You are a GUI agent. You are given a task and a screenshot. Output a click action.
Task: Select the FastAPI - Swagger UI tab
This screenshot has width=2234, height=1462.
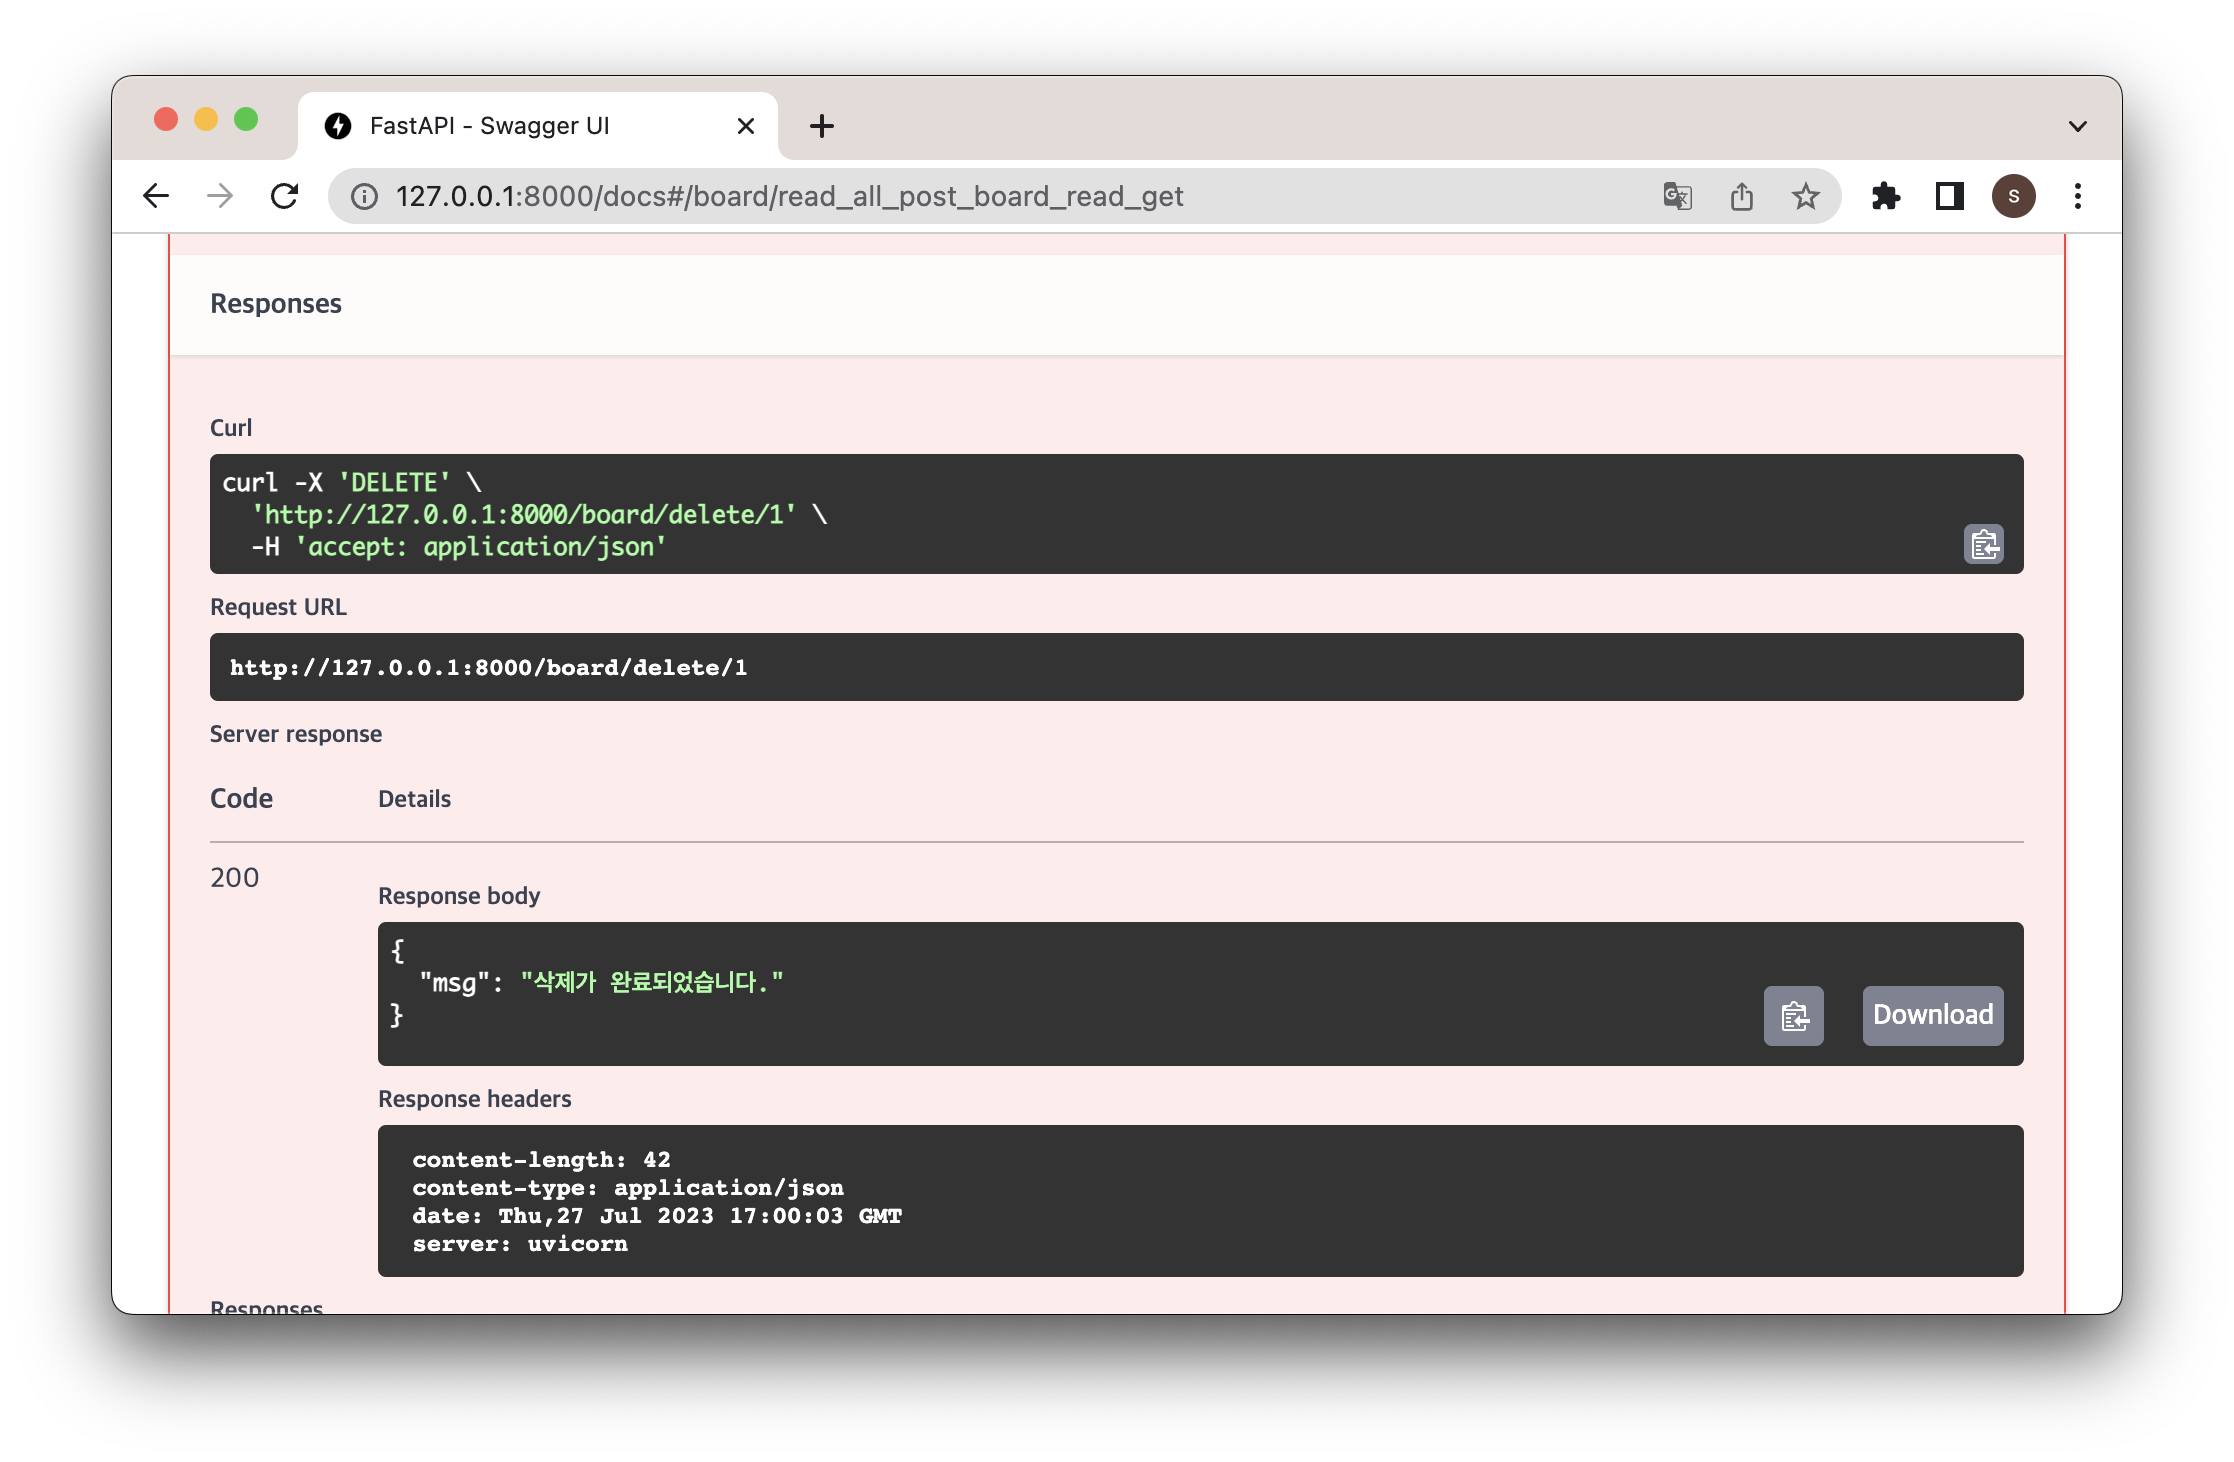(490, 126)
